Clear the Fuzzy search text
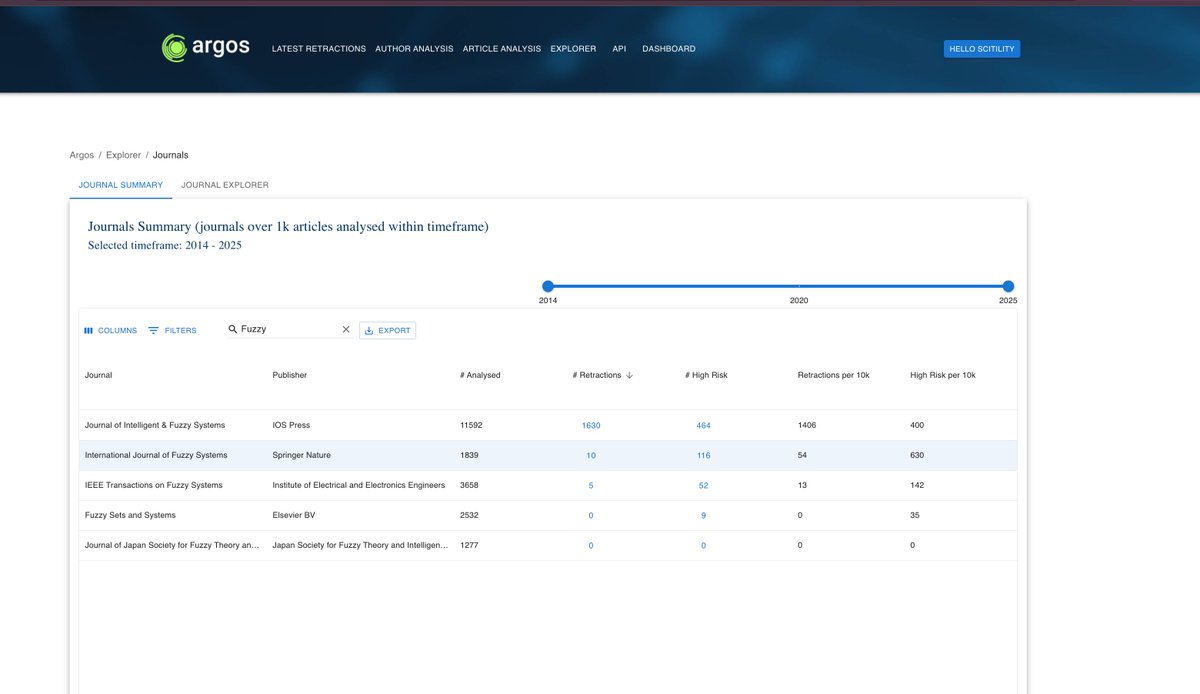The width and height of the screenshot is (1200, 694). click(346, 329)
